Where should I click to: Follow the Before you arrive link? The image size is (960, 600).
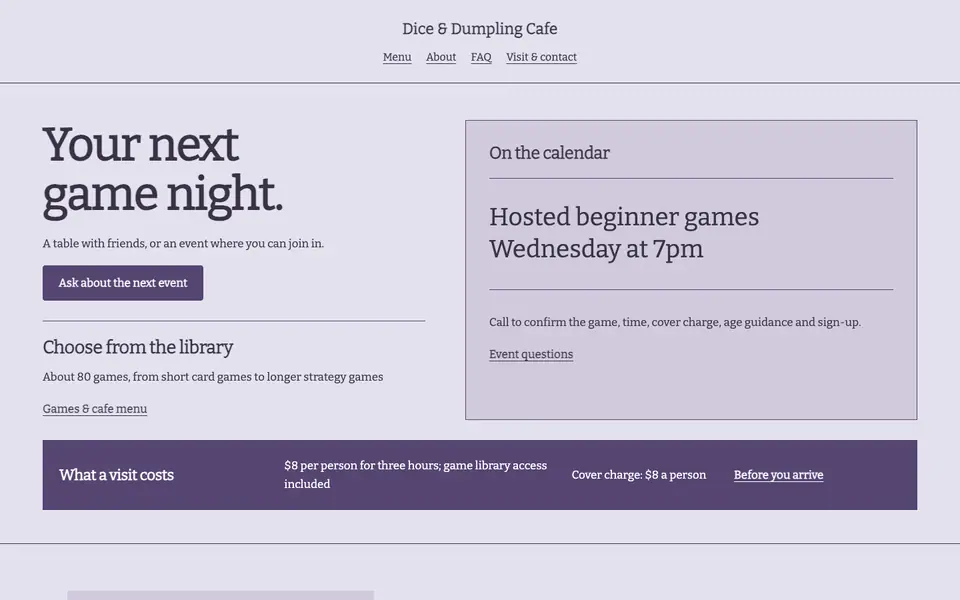click(778, 475)
